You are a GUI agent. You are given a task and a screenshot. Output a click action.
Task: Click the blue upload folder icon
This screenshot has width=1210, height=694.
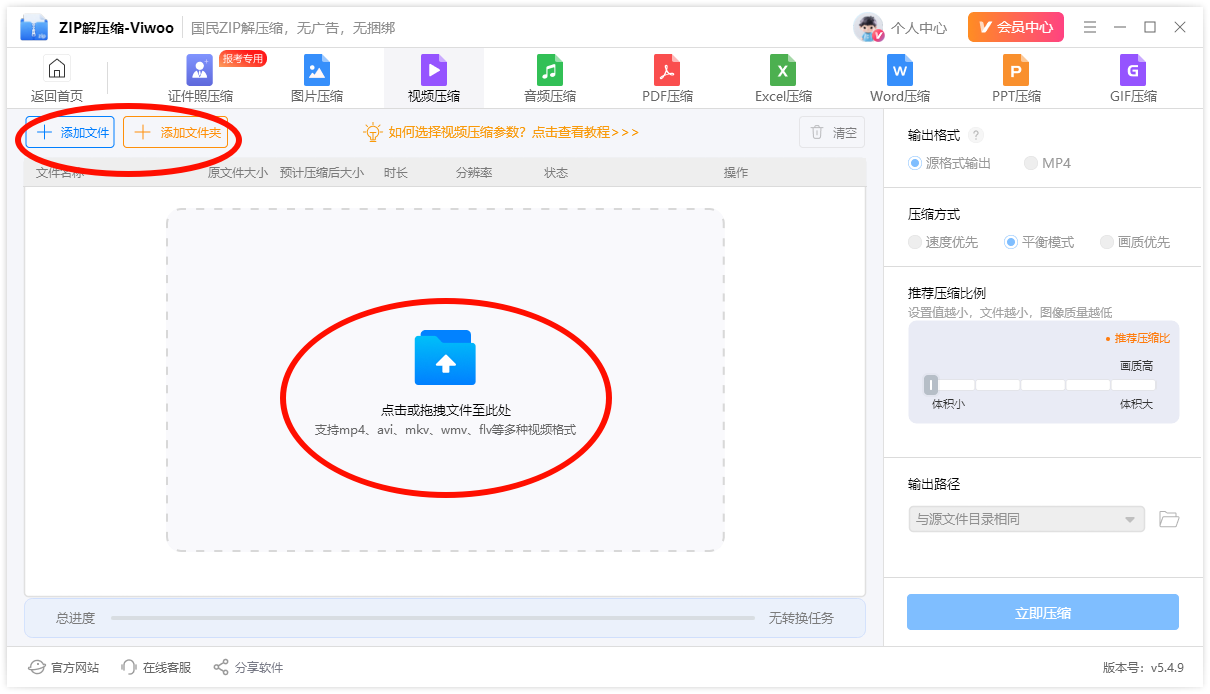[x=445, y=358]
